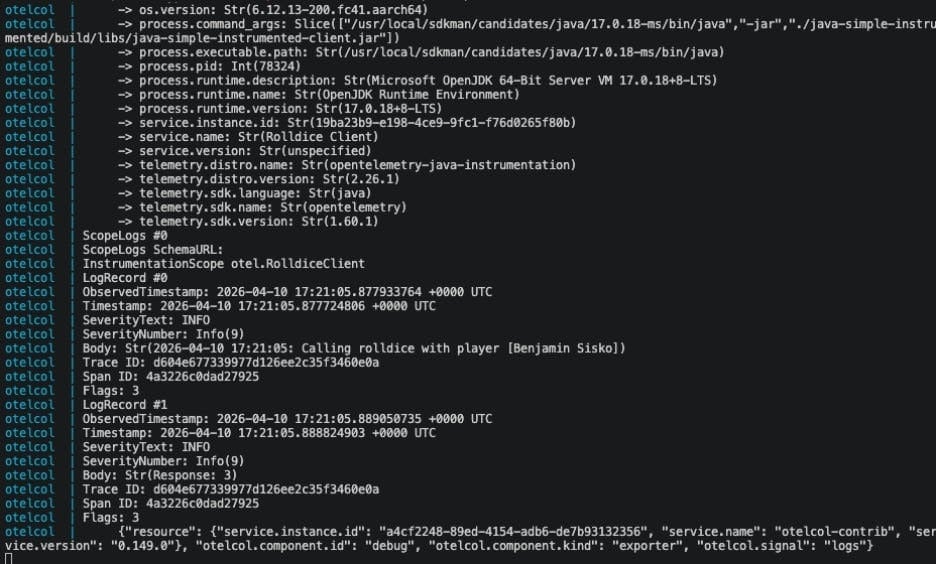Click the terminal cursor block at bottom
The image size is (936, 564).
coord(8,559)
